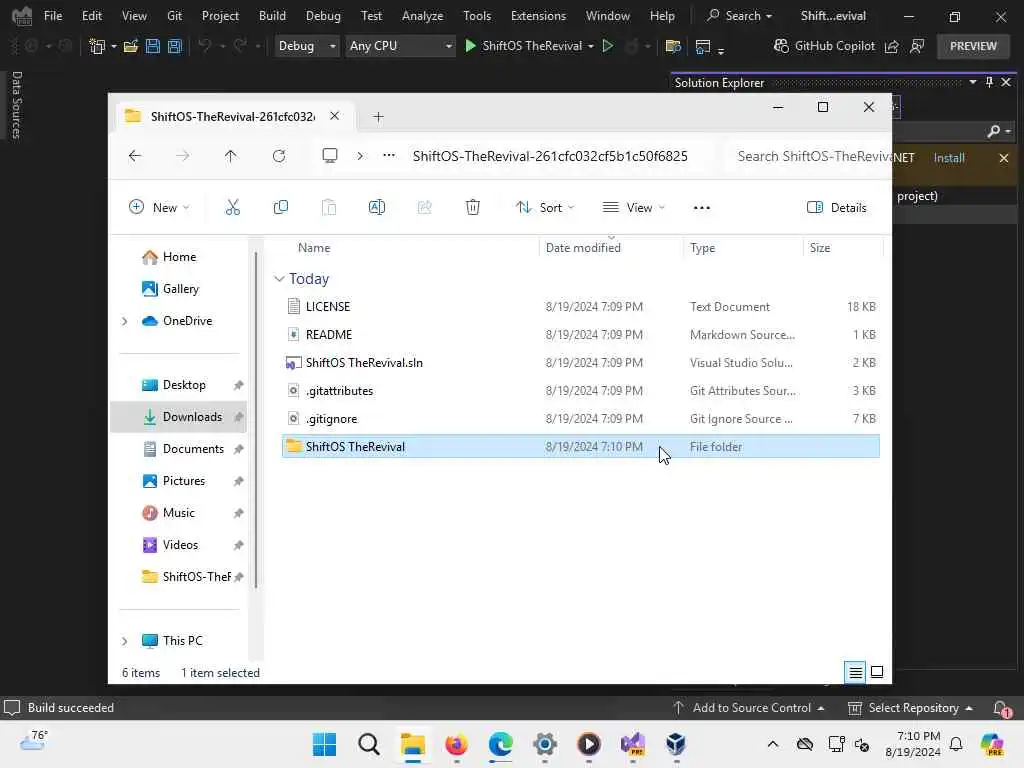Screen dimensions: 1024x768
Task: Open the Any CPU platform dropdown
Action: click(400, 46)
